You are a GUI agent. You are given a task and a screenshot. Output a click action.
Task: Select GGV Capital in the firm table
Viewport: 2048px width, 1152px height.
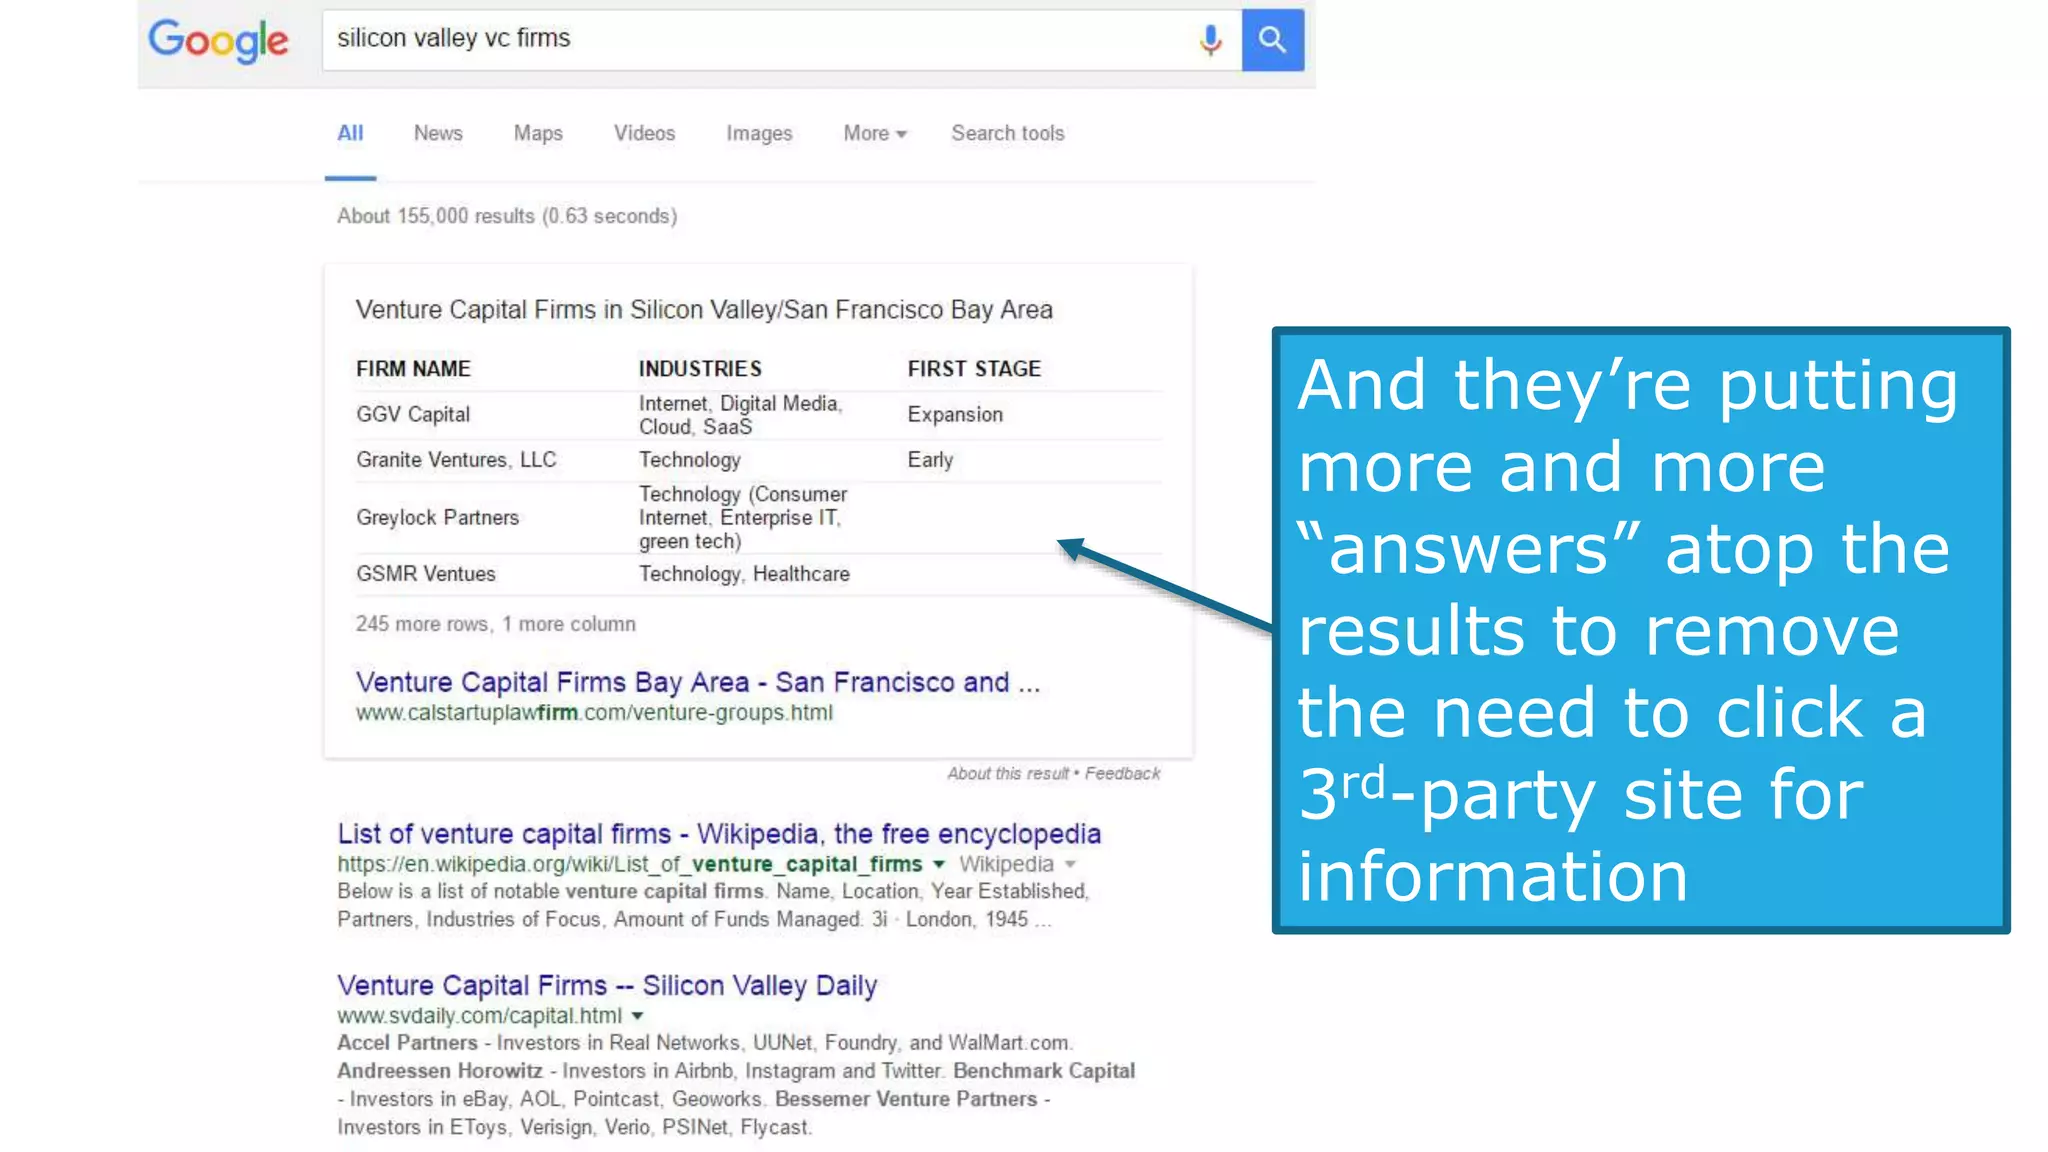pyautogui.click(x=413, y=414)
